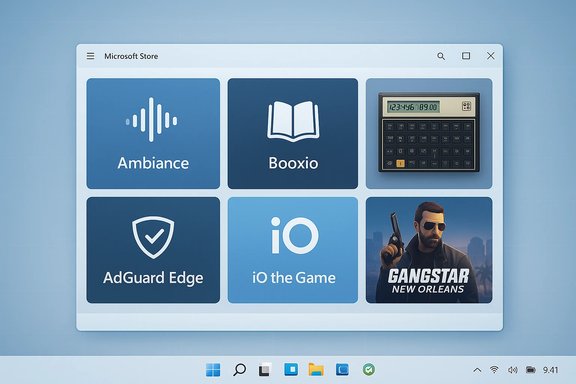Open the blue square app on taskbar

click(291, 369)
